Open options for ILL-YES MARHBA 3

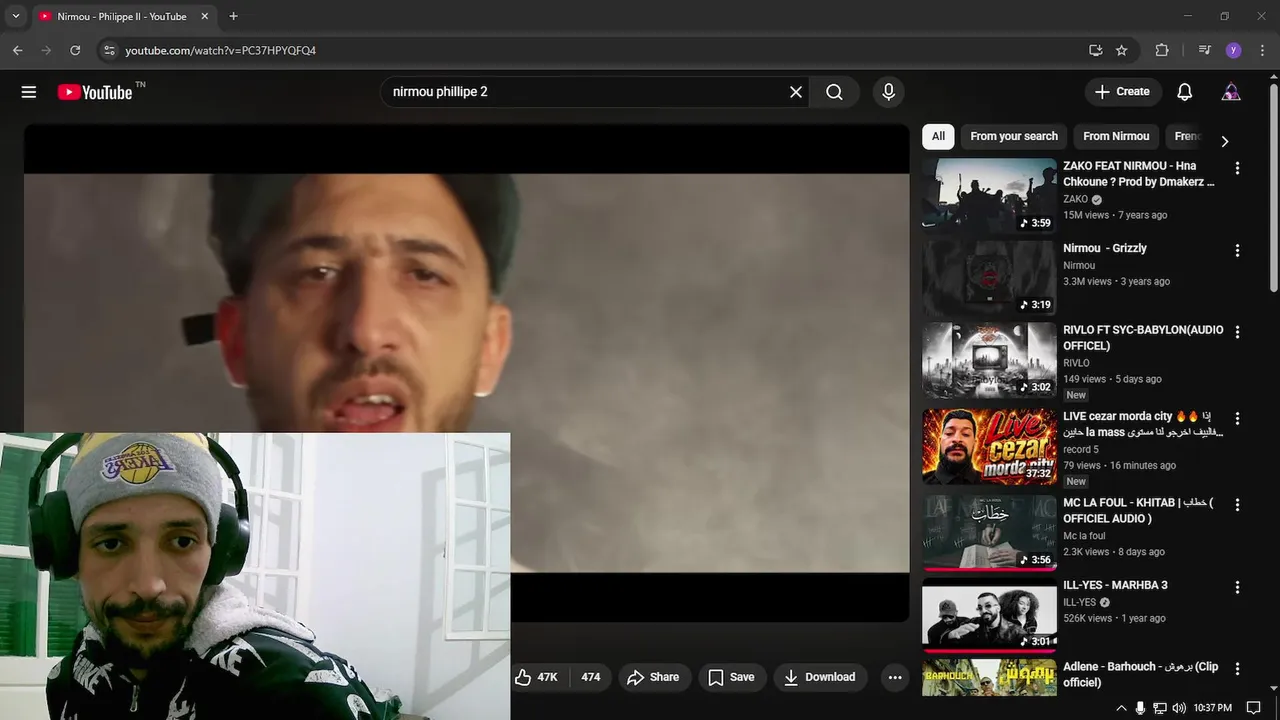click(1237, 587)
